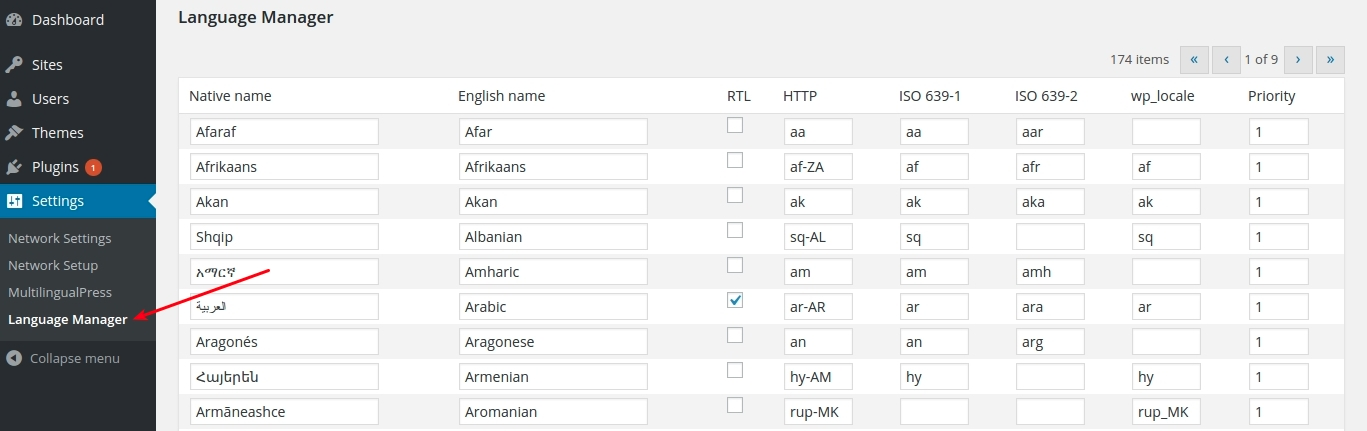Open Language Manager submenu link
This screenshot has height=431, width=1367.
68,320
